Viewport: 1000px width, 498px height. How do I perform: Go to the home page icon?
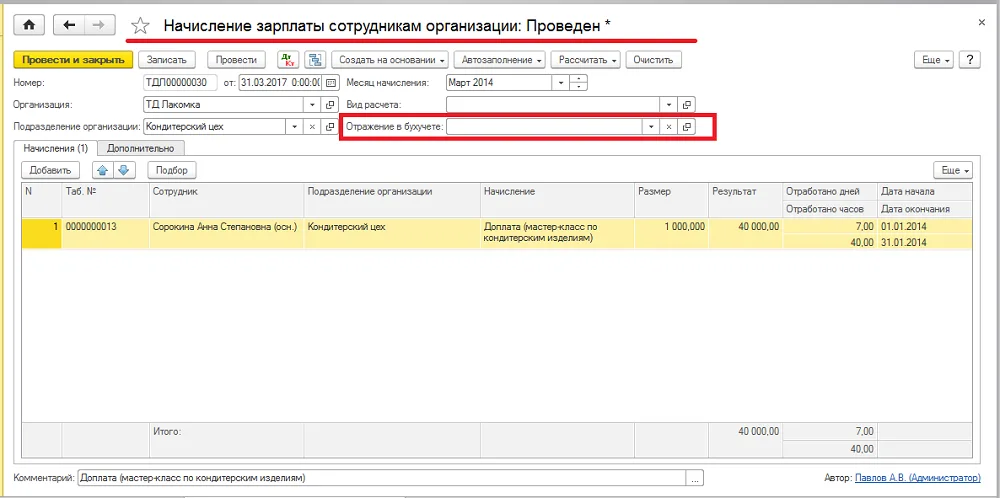(30, 25)
